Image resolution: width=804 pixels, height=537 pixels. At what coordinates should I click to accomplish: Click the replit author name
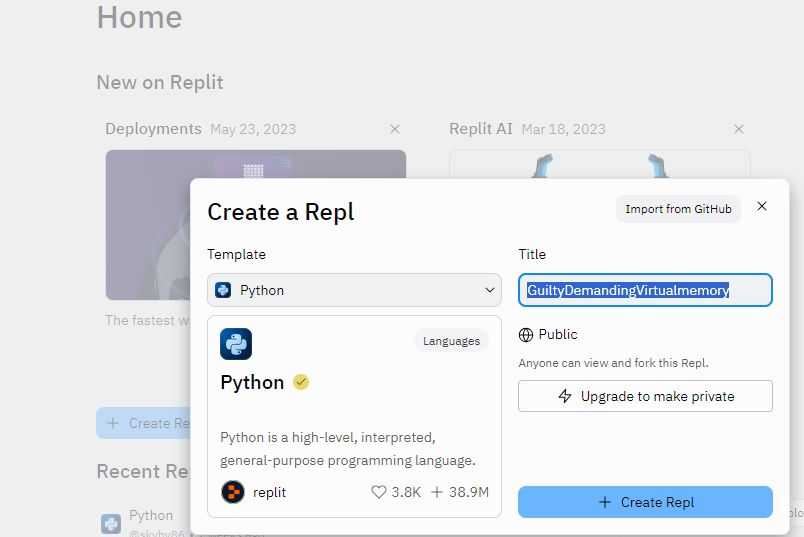click(x=269, y=492)
